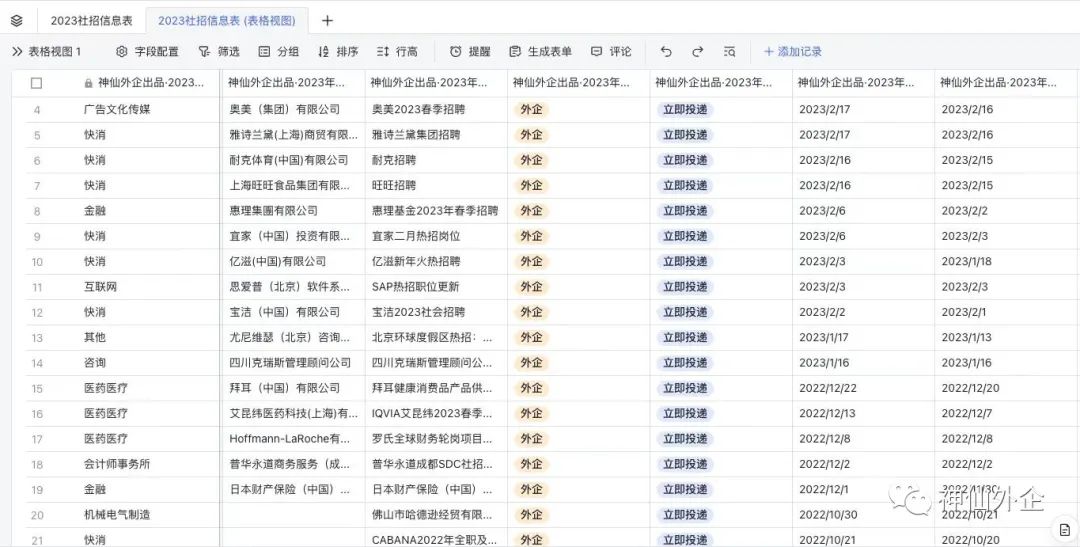The height and width of the screenshot is (547, 1080).
Task: Select 惠理基金2023年春季招聘 cell
Action: [437, 211]
